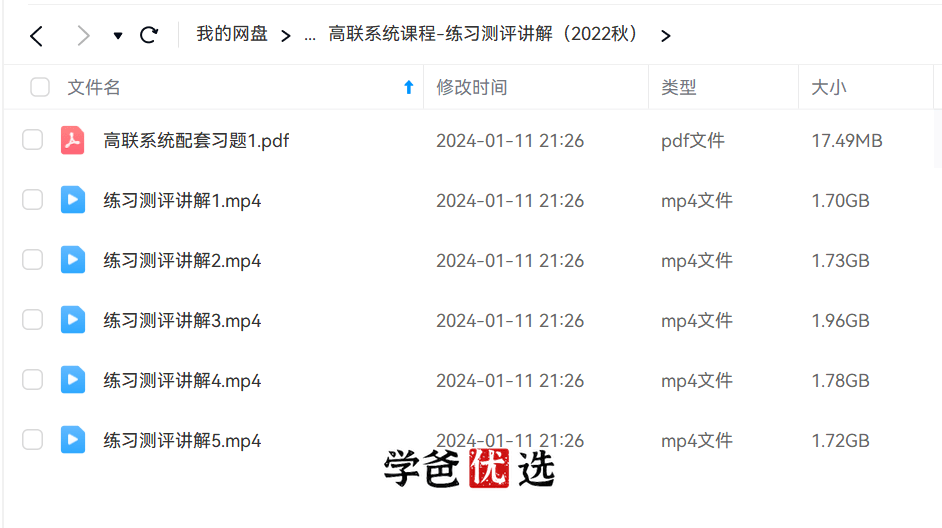Click the PDF icon of 高联系统配套习题1.pdf
This screenshot has width=942, height=528.
(73, 140)
